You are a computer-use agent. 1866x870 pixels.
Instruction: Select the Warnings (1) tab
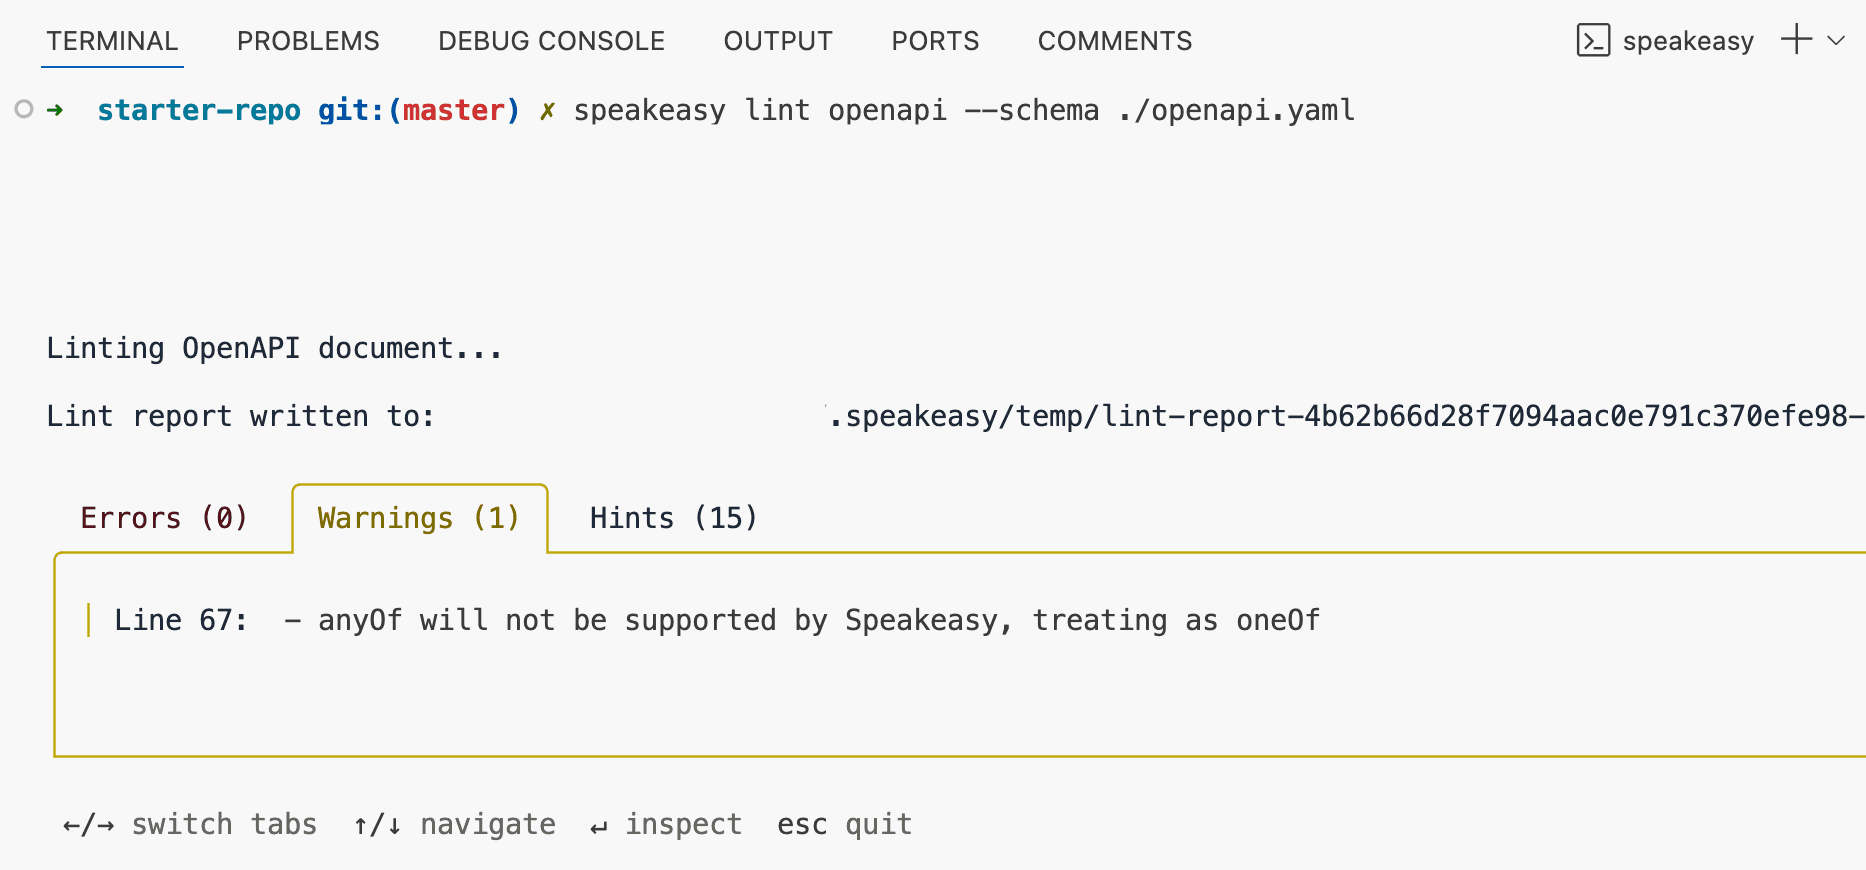pos(419,518)
